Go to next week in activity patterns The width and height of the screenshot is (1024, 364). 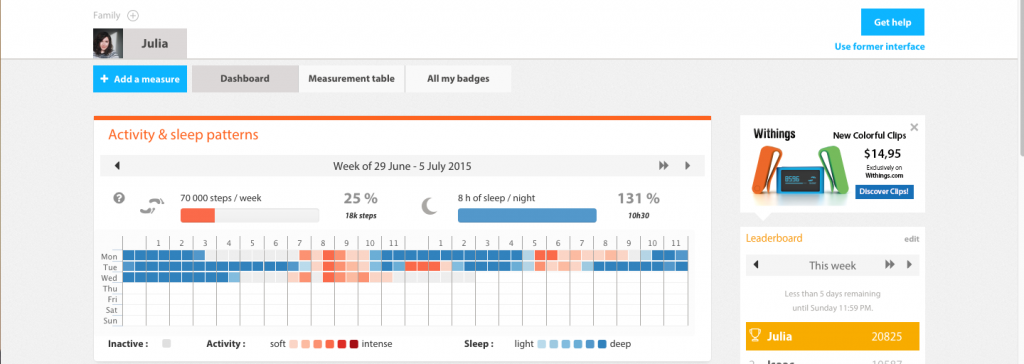(x=687, y=166)
